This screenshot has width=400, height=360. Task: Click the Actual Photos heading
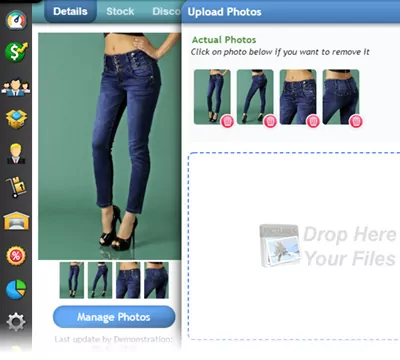[x=224, y=40]
